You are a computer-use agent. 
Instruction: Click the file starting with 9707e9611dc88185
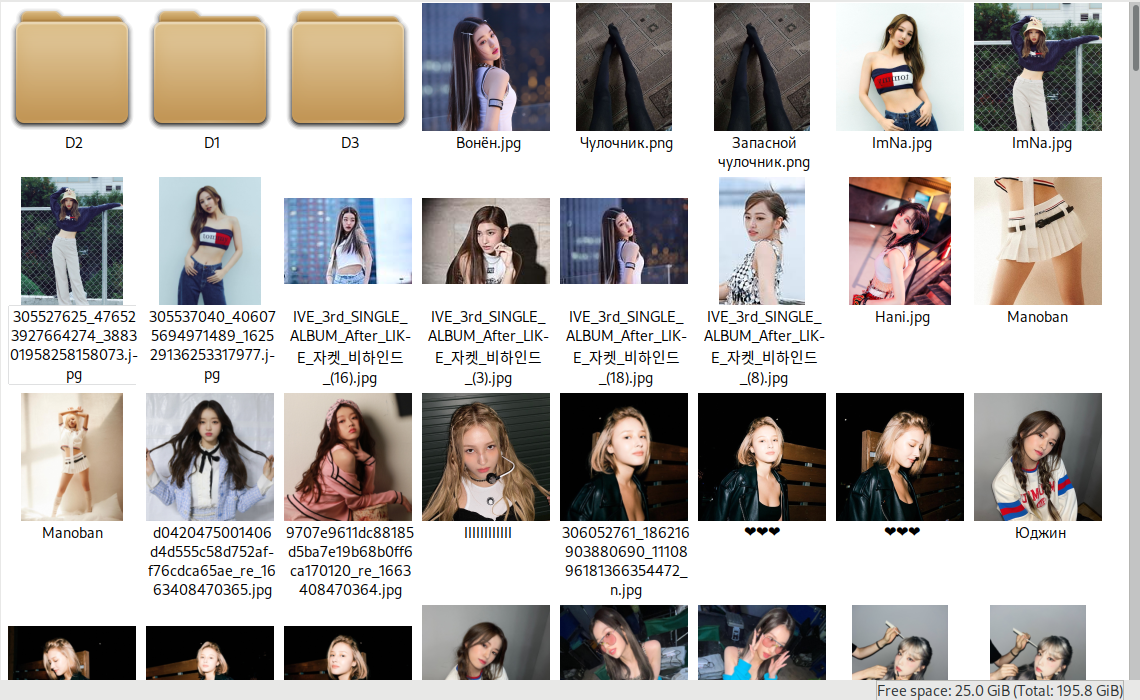click(x=348, y=457)
